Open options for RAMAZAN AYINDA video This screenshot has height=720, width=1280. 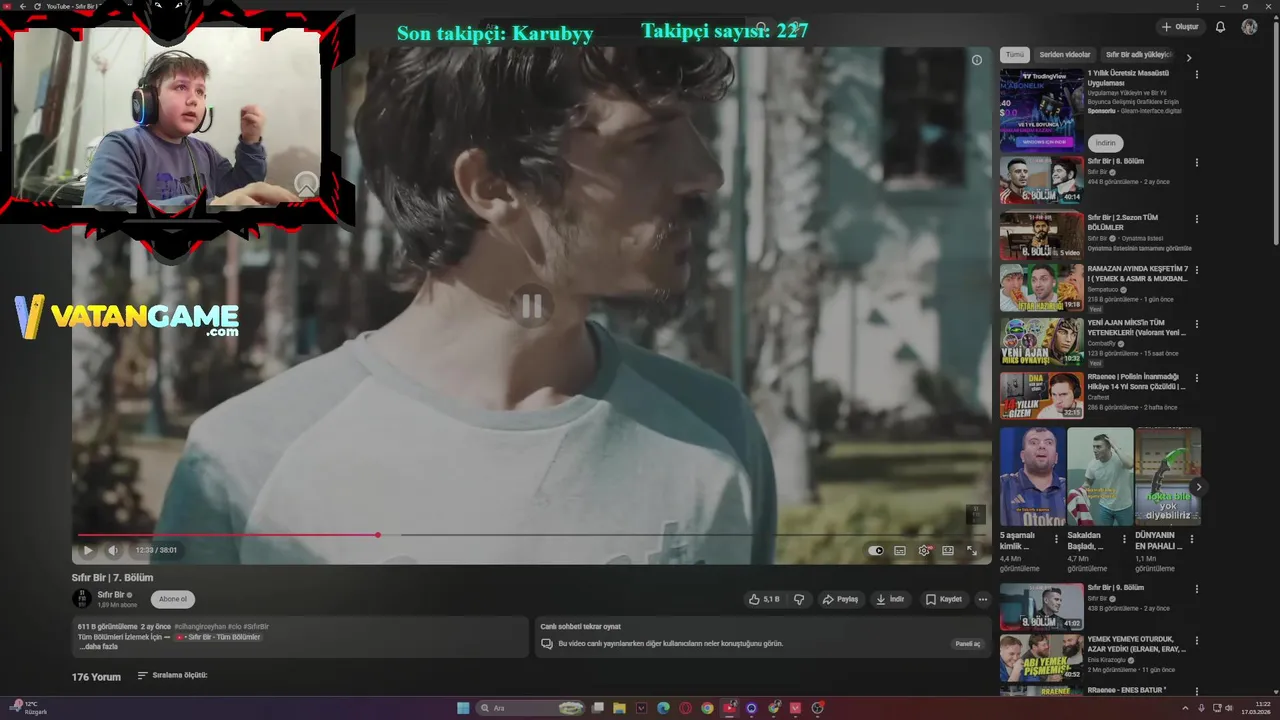[1197, 270]
